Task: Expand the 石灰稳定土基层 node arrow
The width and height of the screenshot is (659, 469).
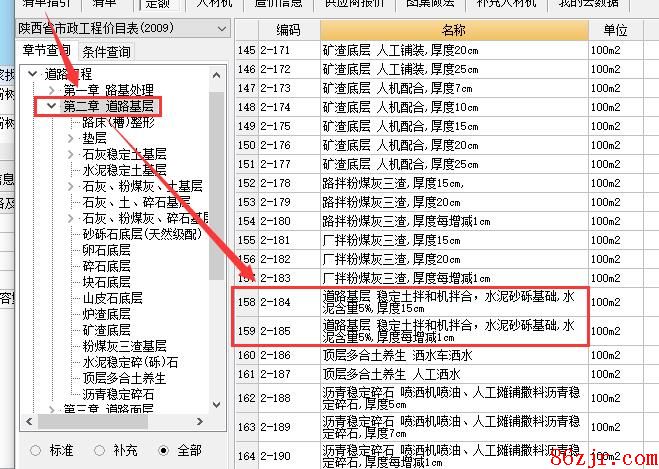Action: click(x=70, y=154)
